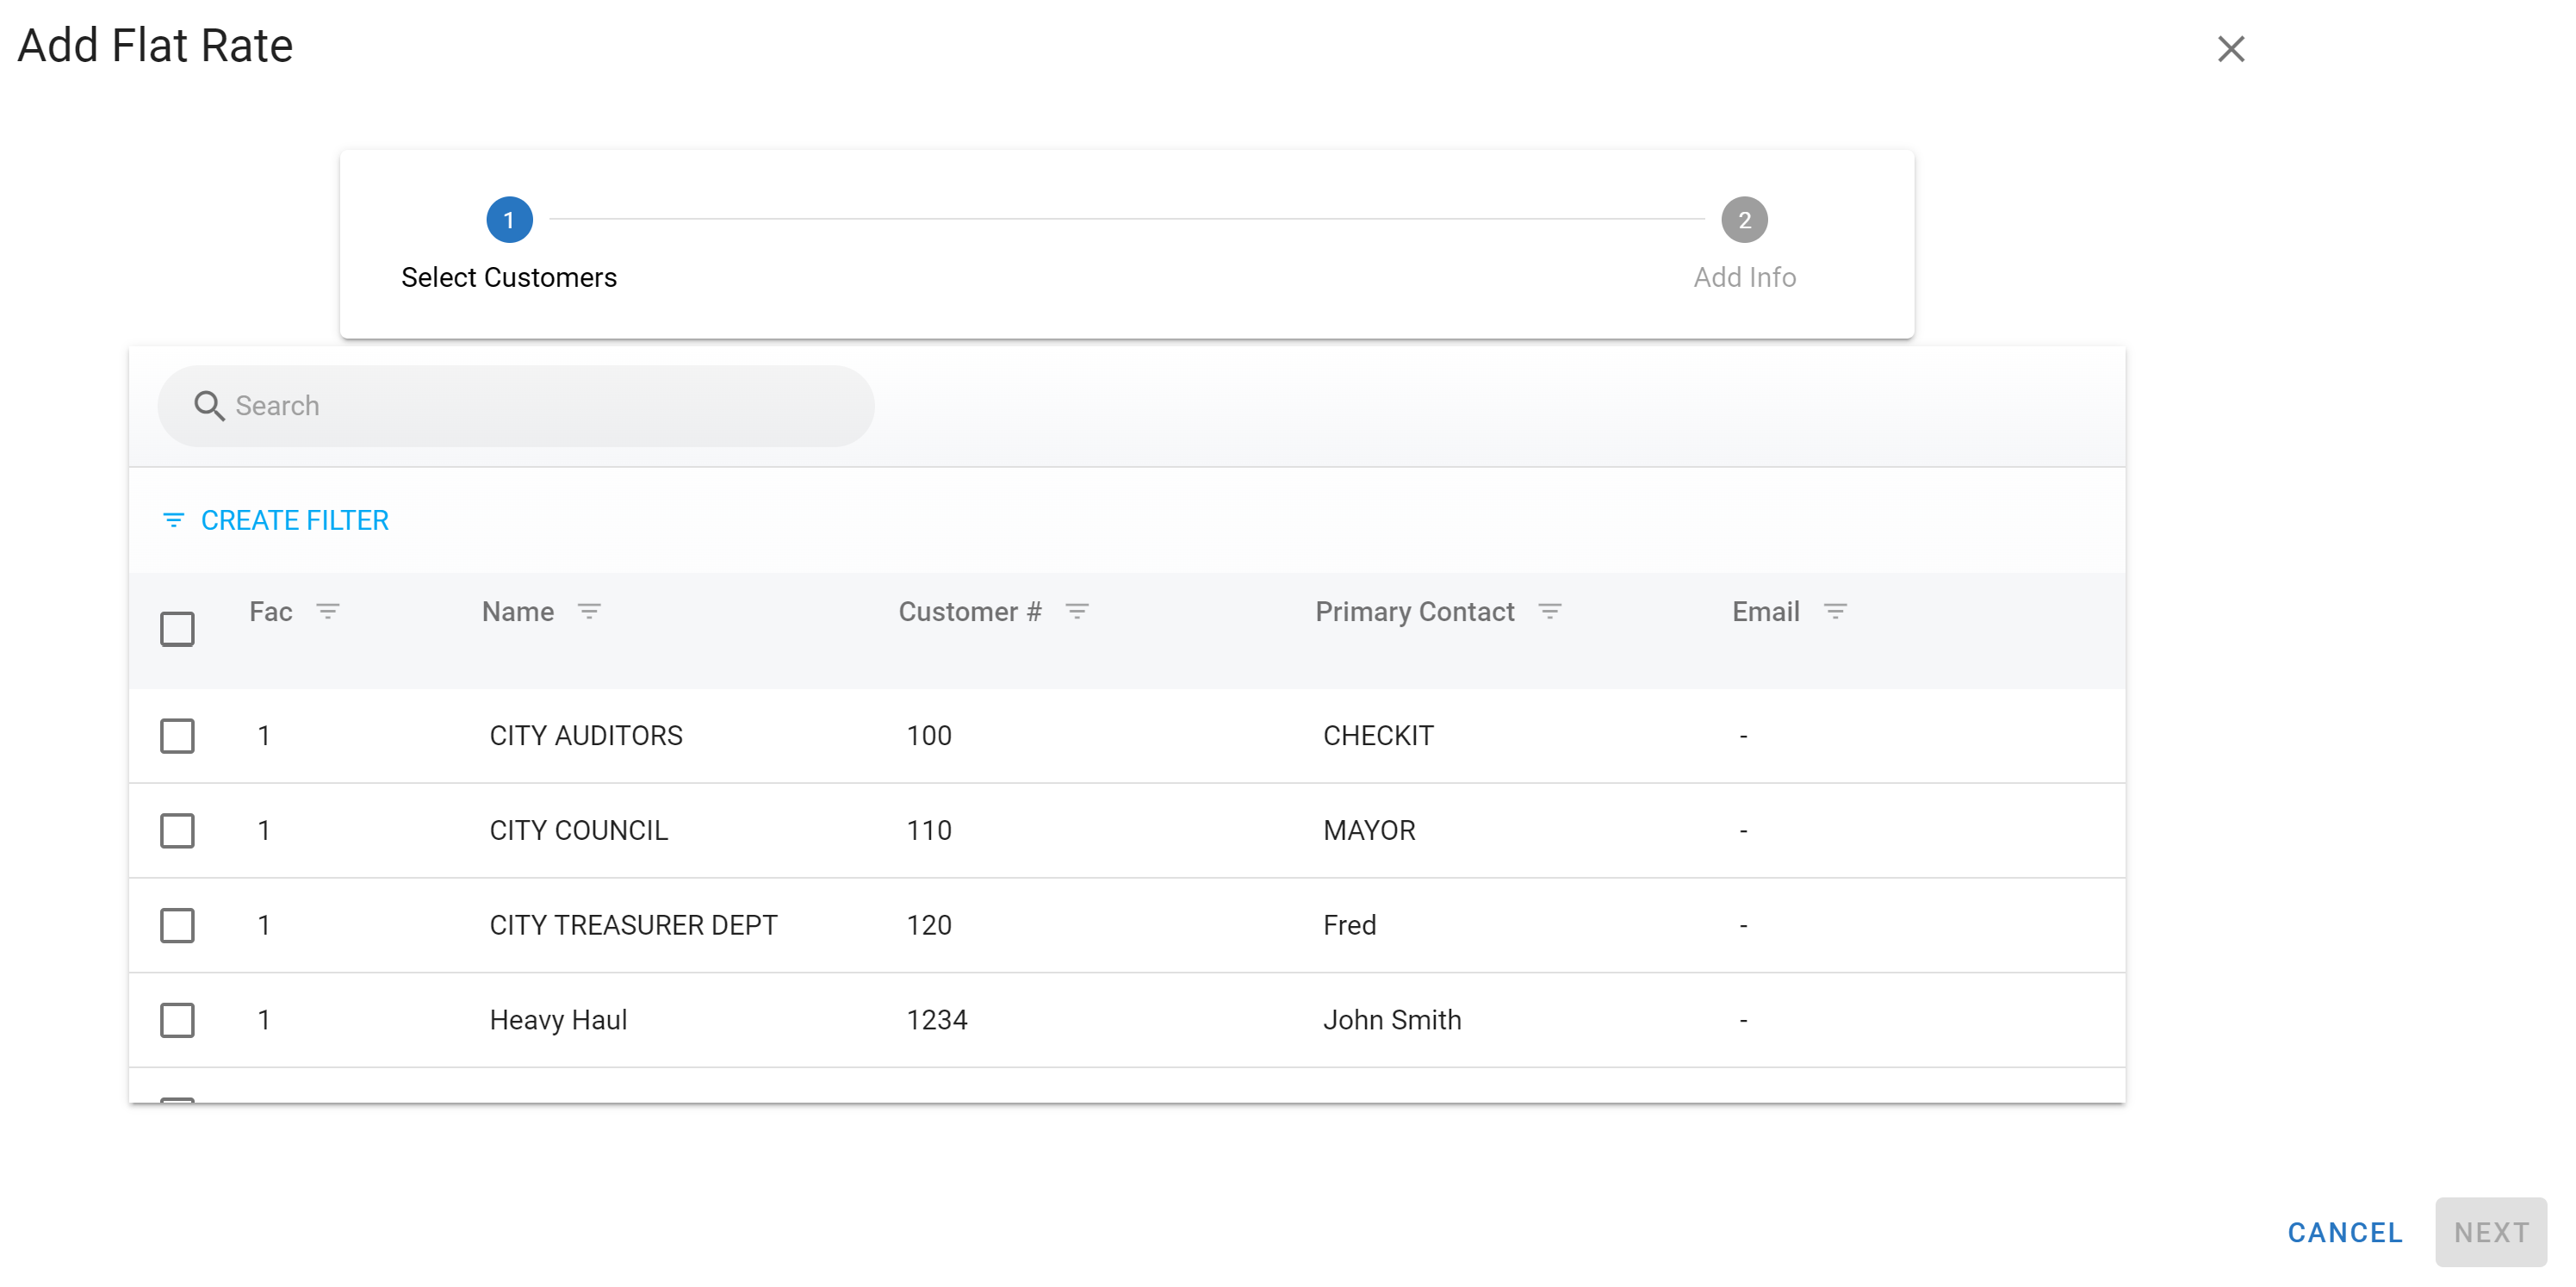Image resolution: width=2576 pixels, height=1287 pixels.
Task: Open the Name column filter icon
Action: coord(589,611)
